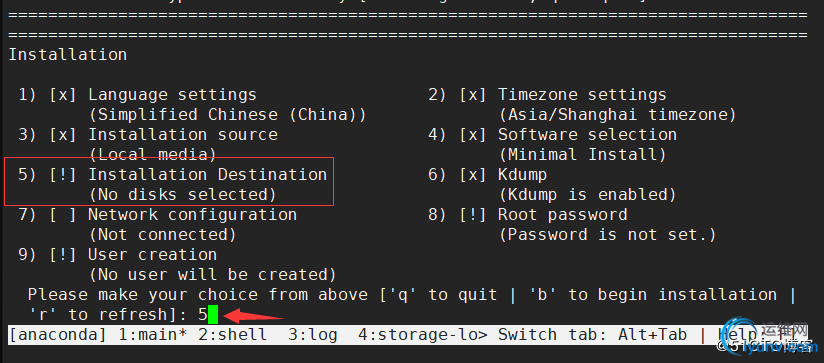The image size is (824, 363).
Task: Click the 'No disks selected' status text
Action: [x=183, y=195]
